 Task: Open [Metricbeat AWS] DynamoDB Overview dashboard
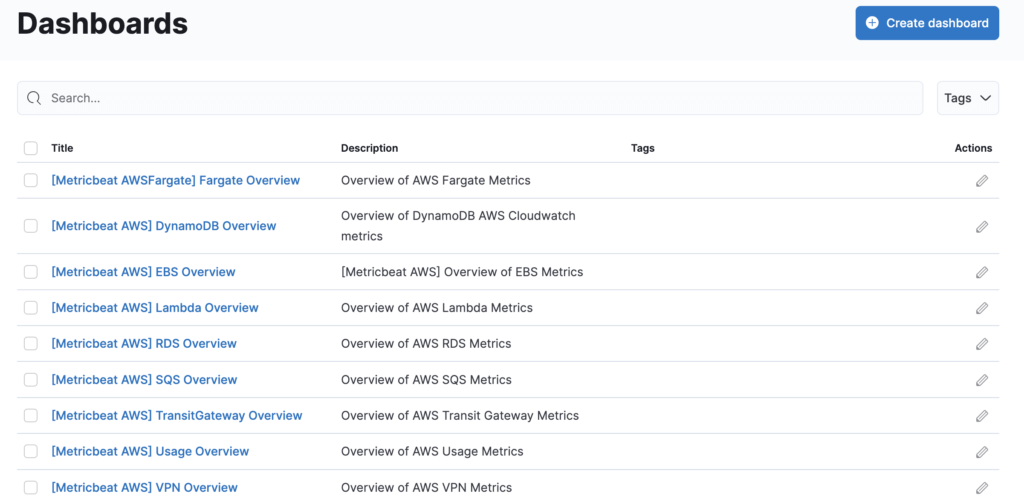click(164, 226)
